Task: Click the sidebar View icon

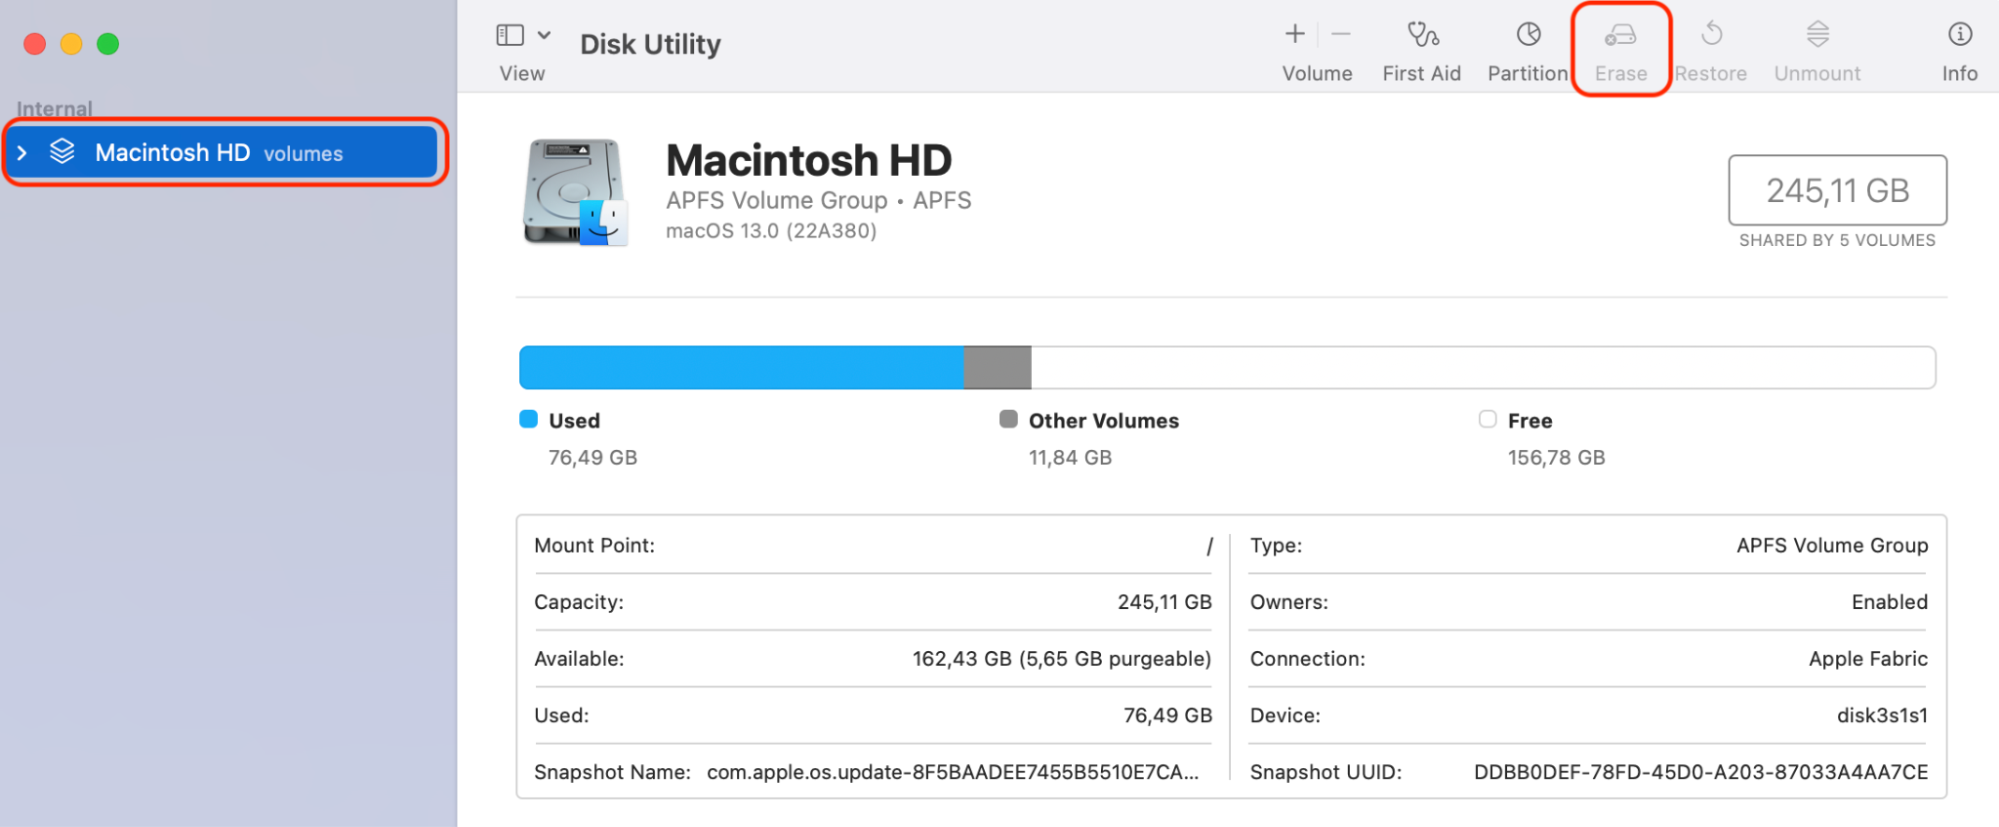Action: pos(510,35)
